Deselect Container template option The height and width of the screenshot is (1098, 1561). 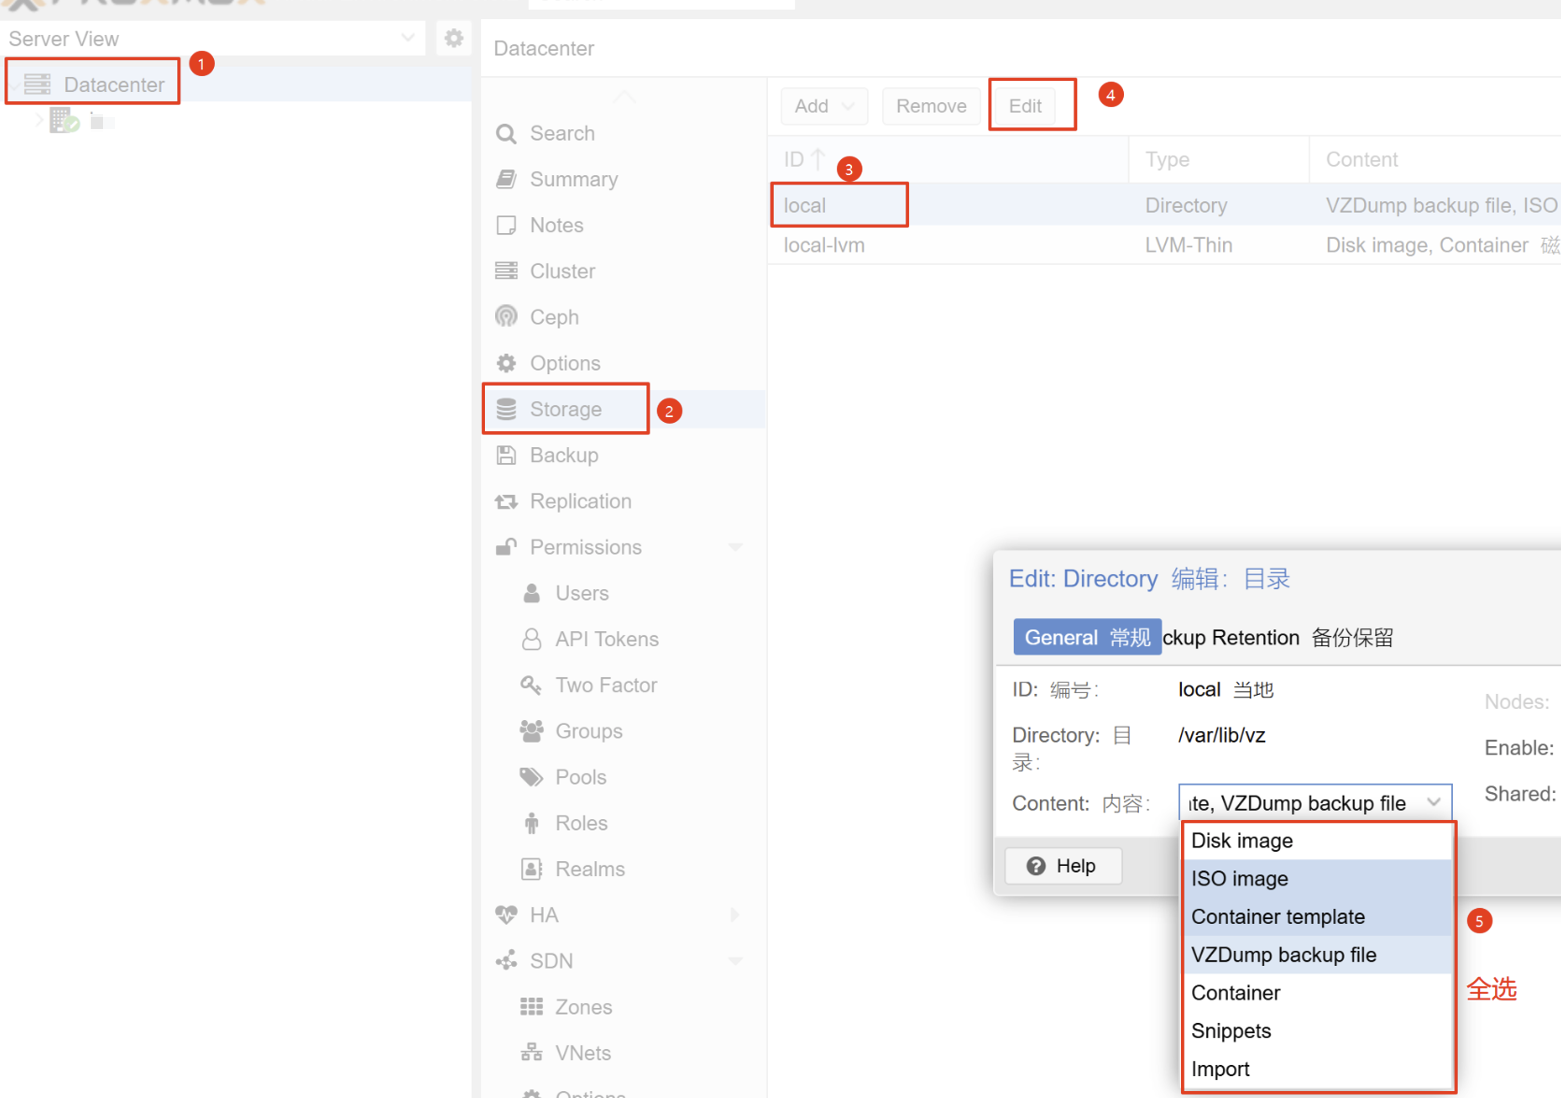(x=1317, y=917)
